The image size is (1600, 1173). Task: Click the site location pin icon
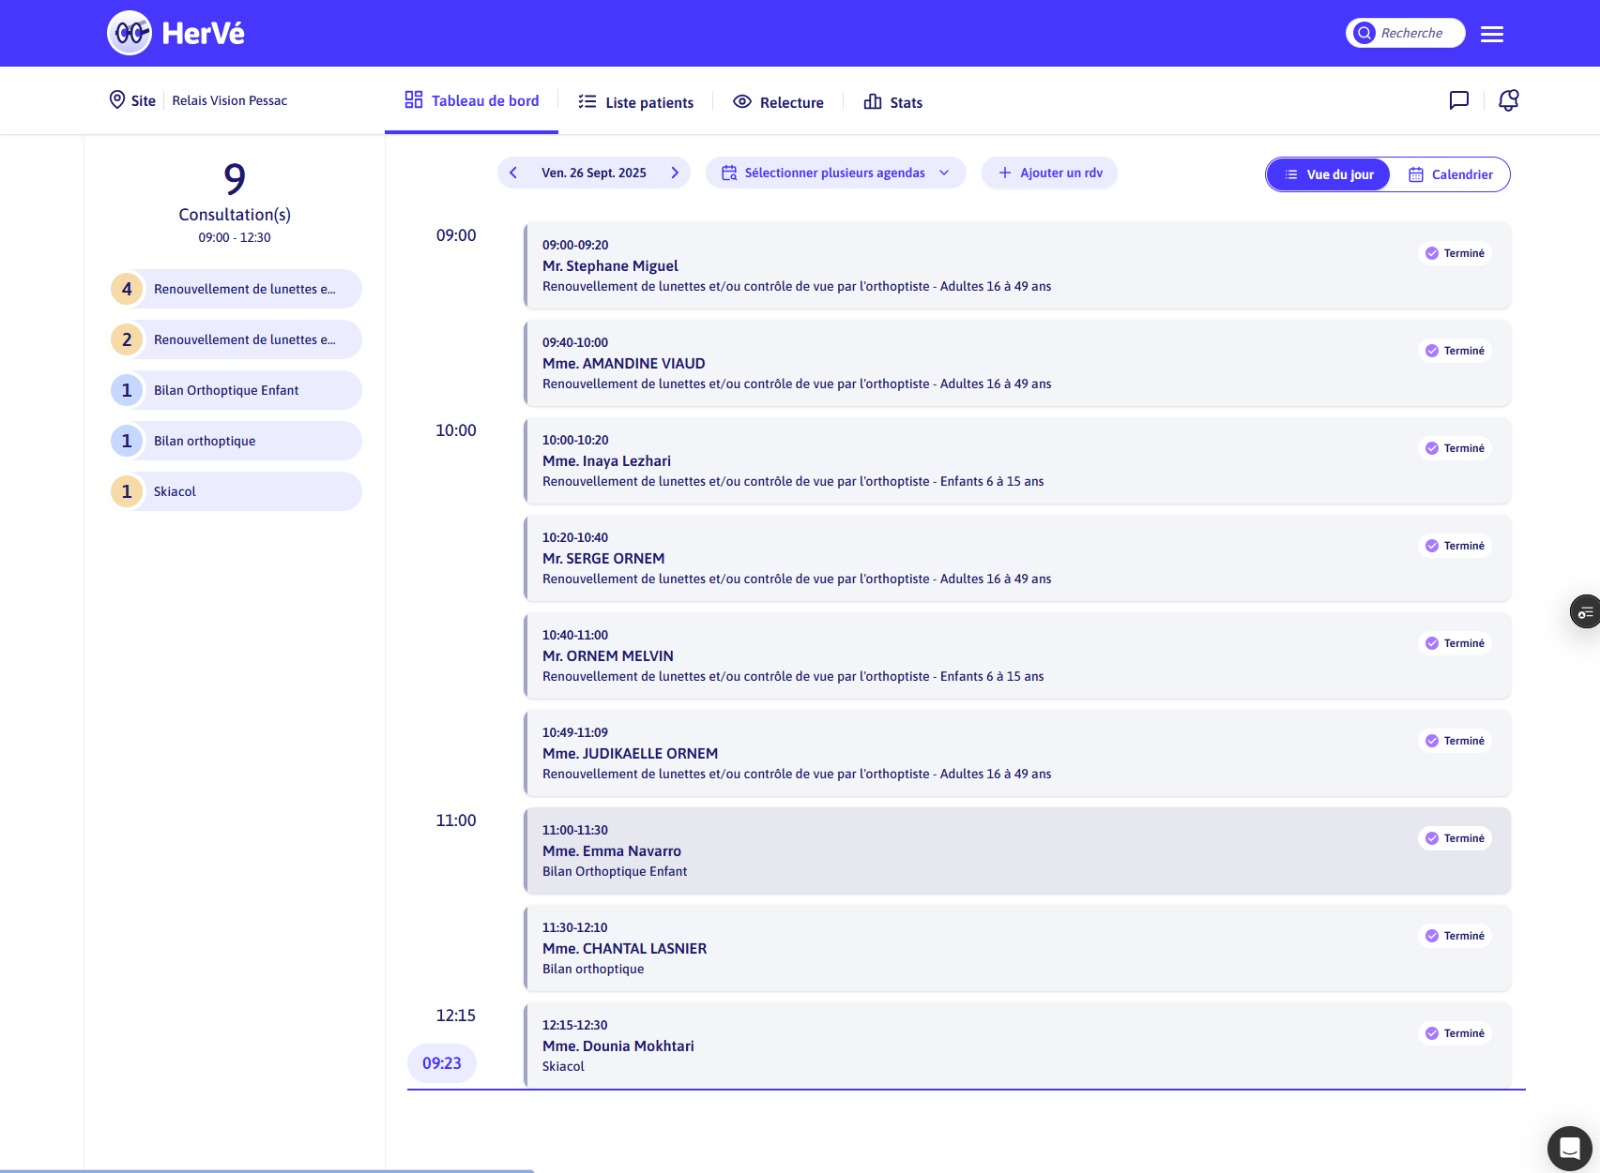pyautogui.click(x=117, y=100)
